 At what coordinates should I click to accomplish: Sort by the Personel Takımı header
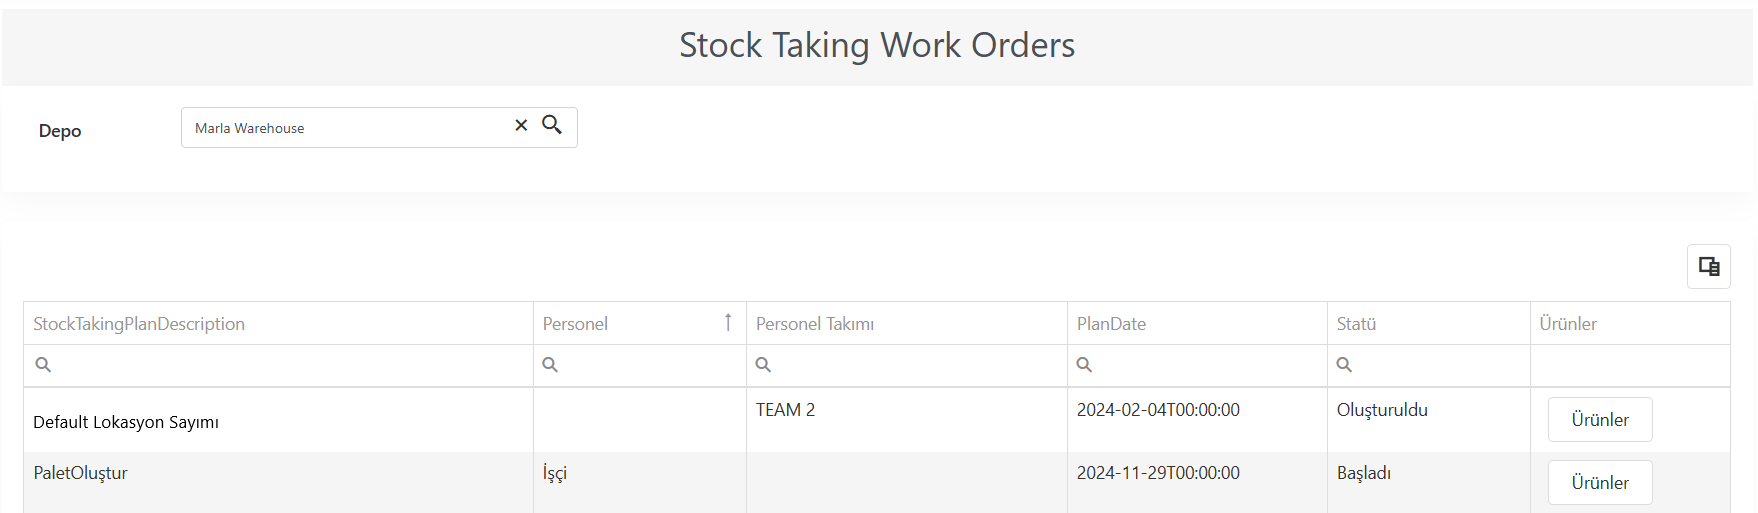pos(815,324)
